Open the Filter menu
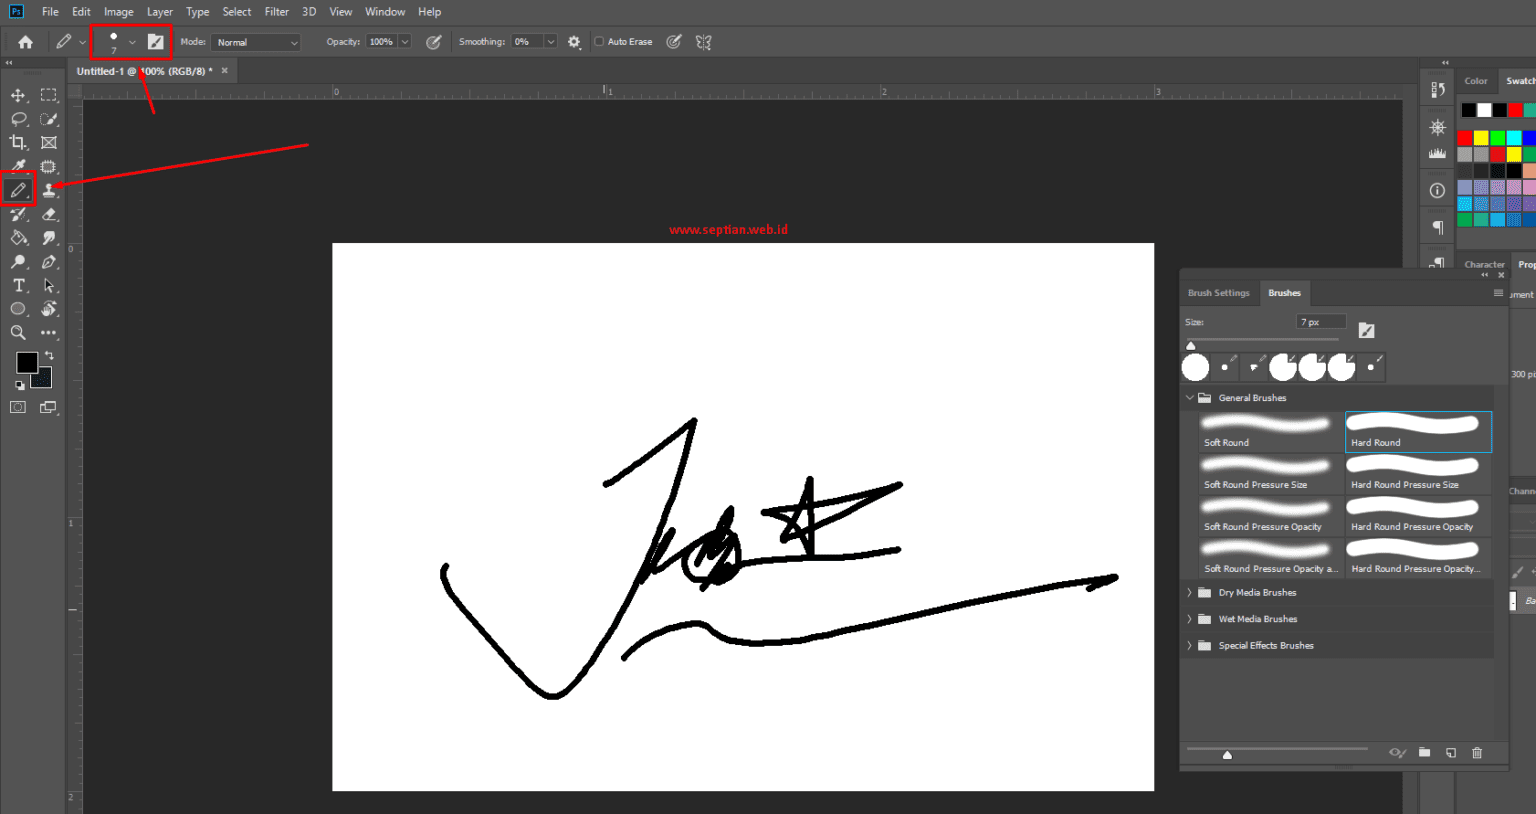The image size is (1536, 814). pyautogui.click(x=277, y=12)
